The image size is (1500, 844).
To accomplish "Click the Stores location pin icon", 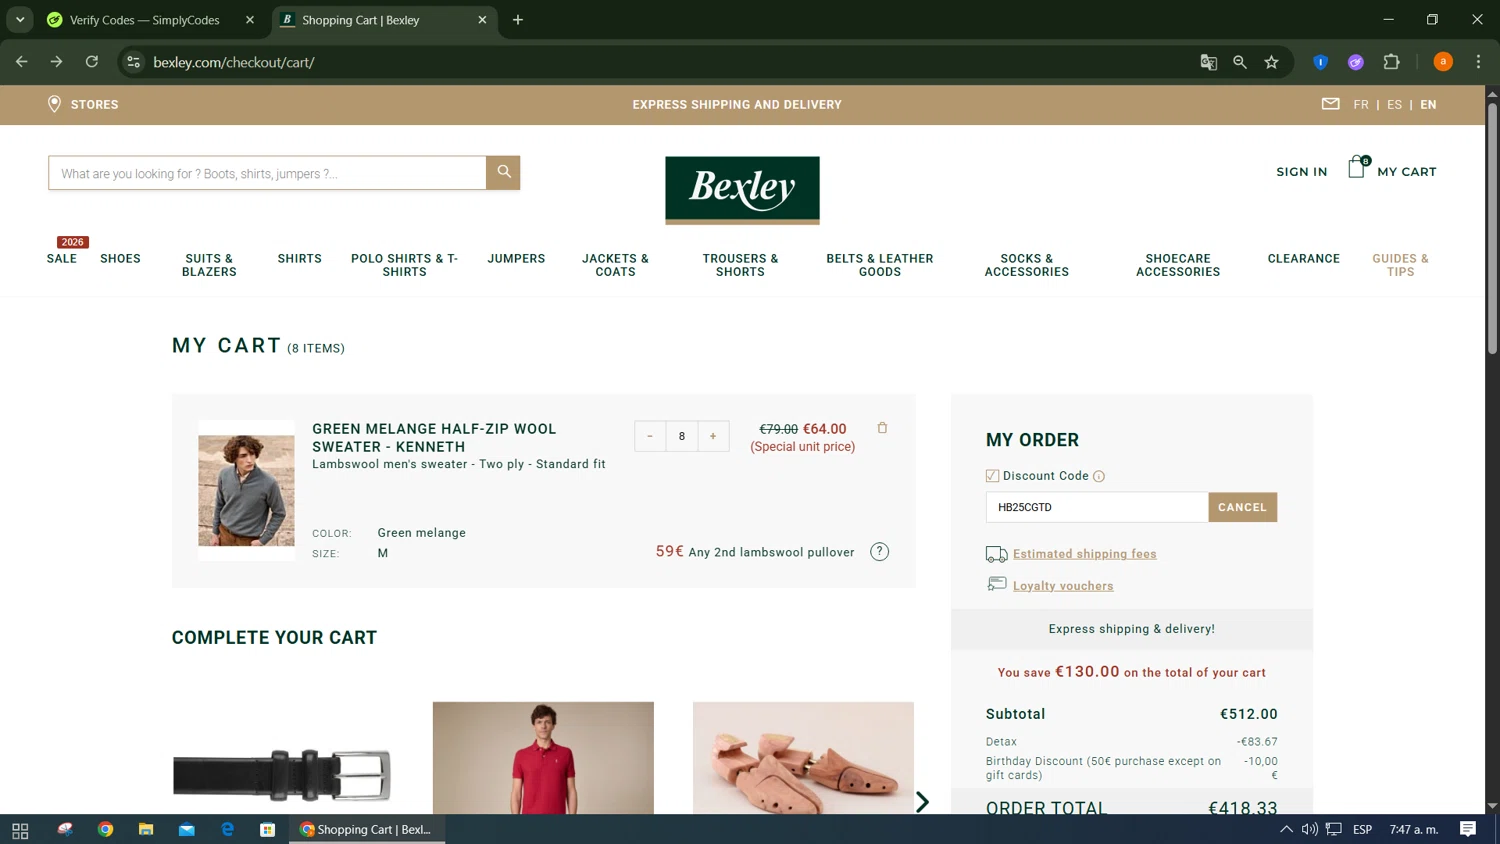I will coord(54,104).
